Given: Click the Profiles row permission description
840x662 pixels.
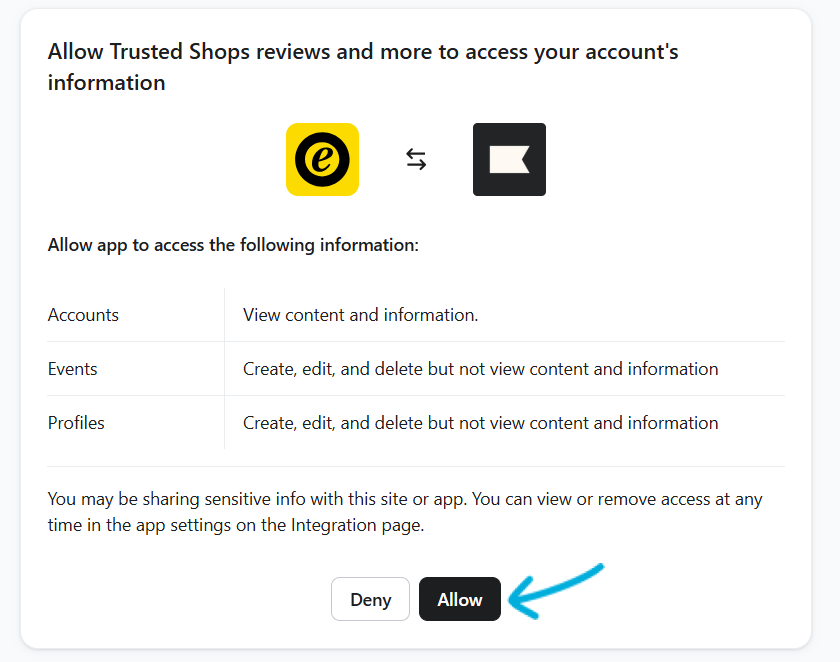Looking at the screenshot, I should point(480,423).
